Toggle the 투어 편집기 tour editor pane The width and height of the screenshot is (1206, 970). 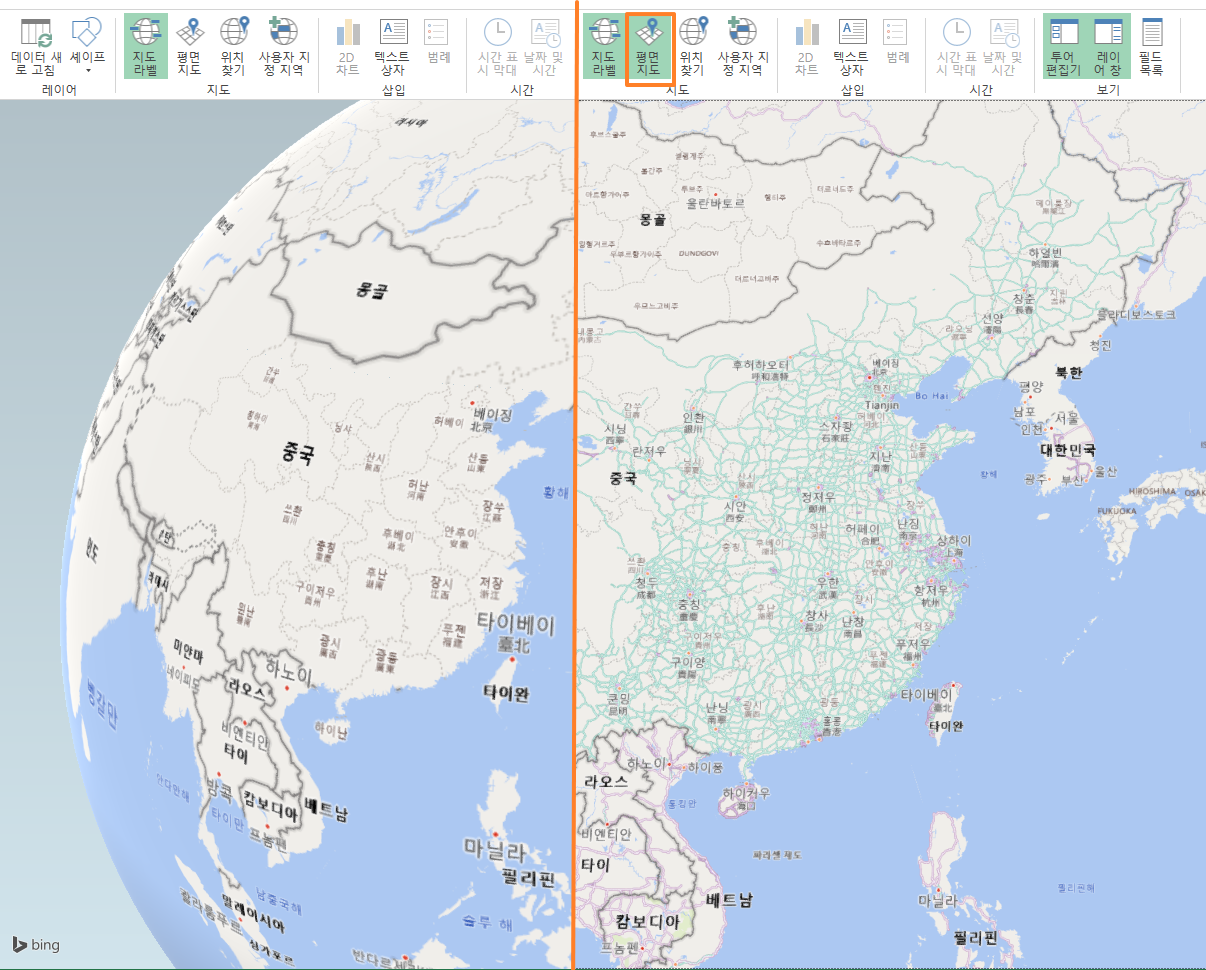click(1063, 47)
